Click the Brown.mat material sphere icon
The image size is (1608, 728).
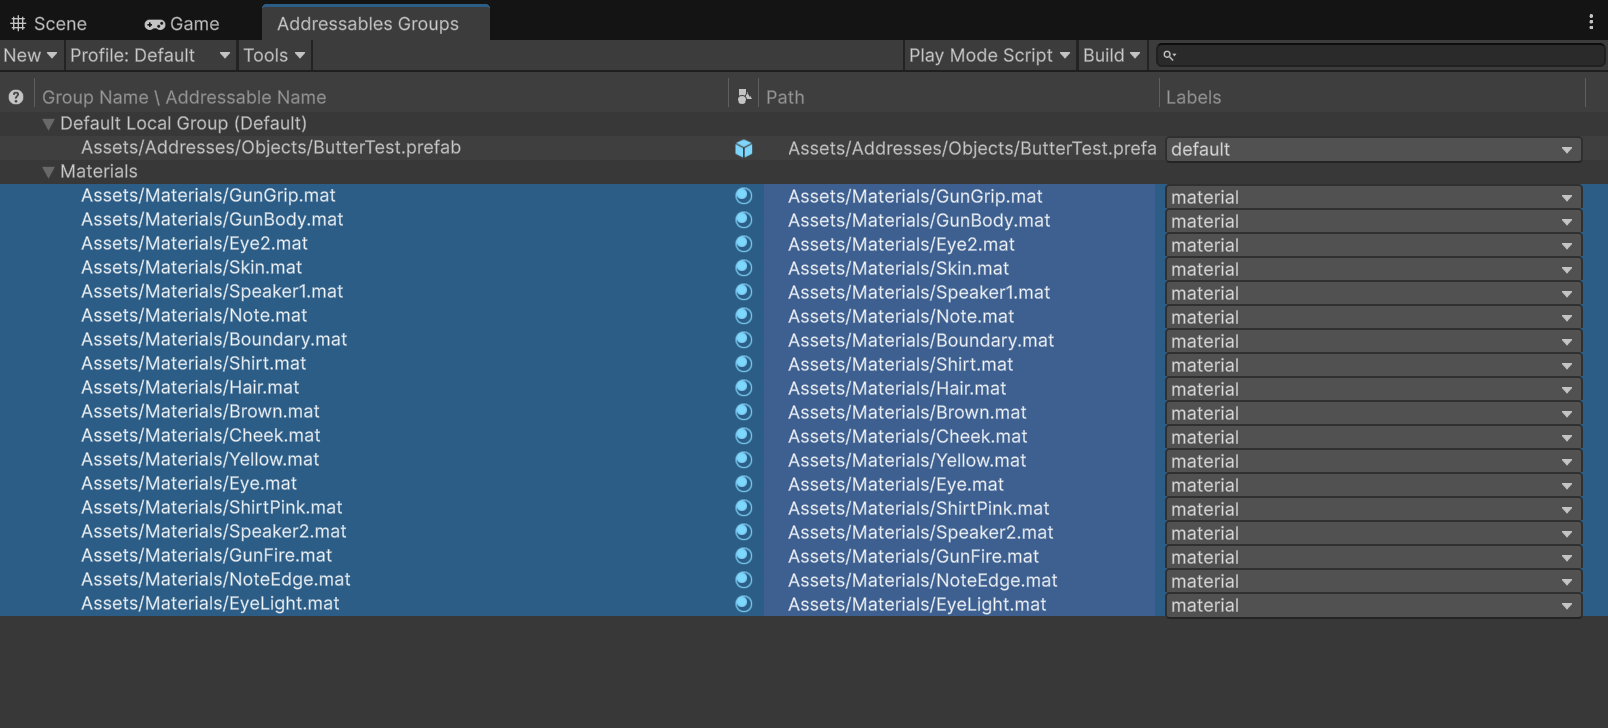743,412
